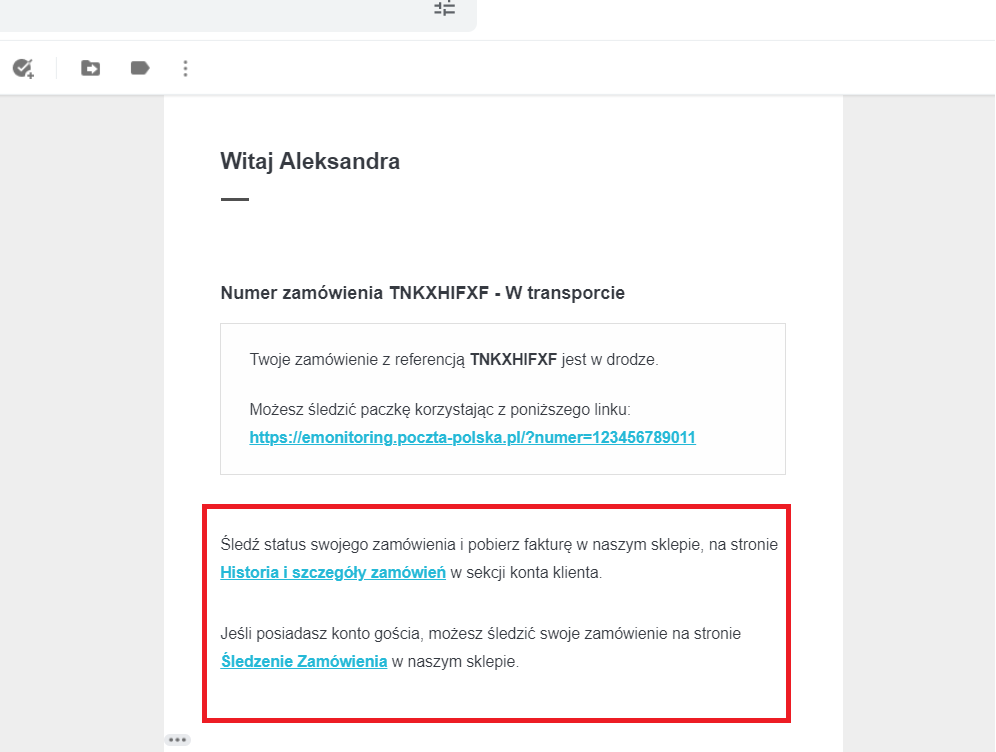Viewport: 996px width, 752px height.
Task: Click the 'Jeśli posiadasz konto gościa' sentence
Action: [x=480, y=633]
